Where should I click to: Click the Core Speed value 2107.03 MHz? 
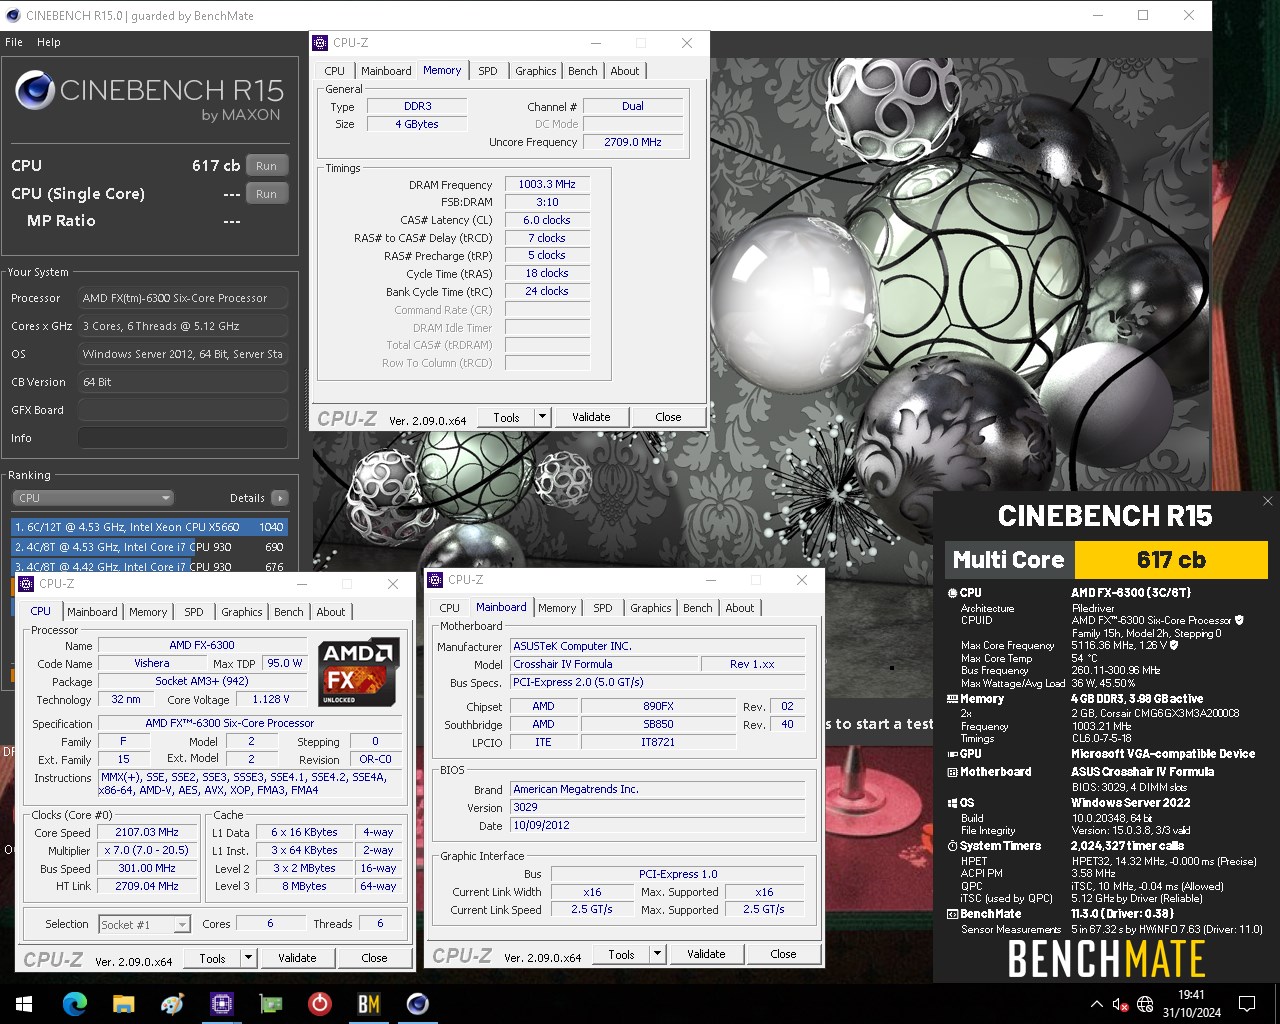147,832
